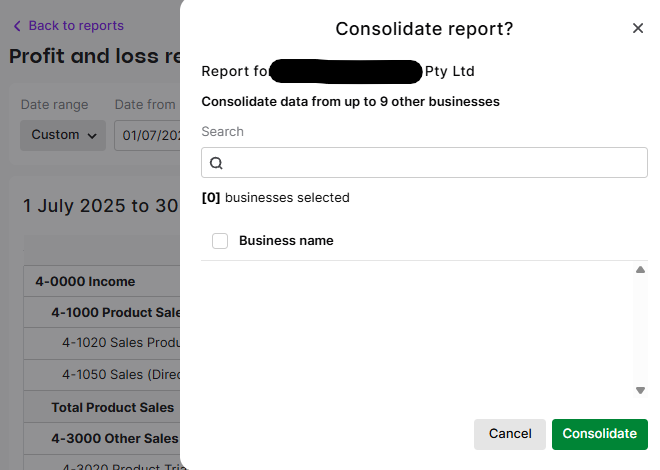Click the business list scrollbar track
Viewport: 660px width, 470px height.
tap(641, 330)
